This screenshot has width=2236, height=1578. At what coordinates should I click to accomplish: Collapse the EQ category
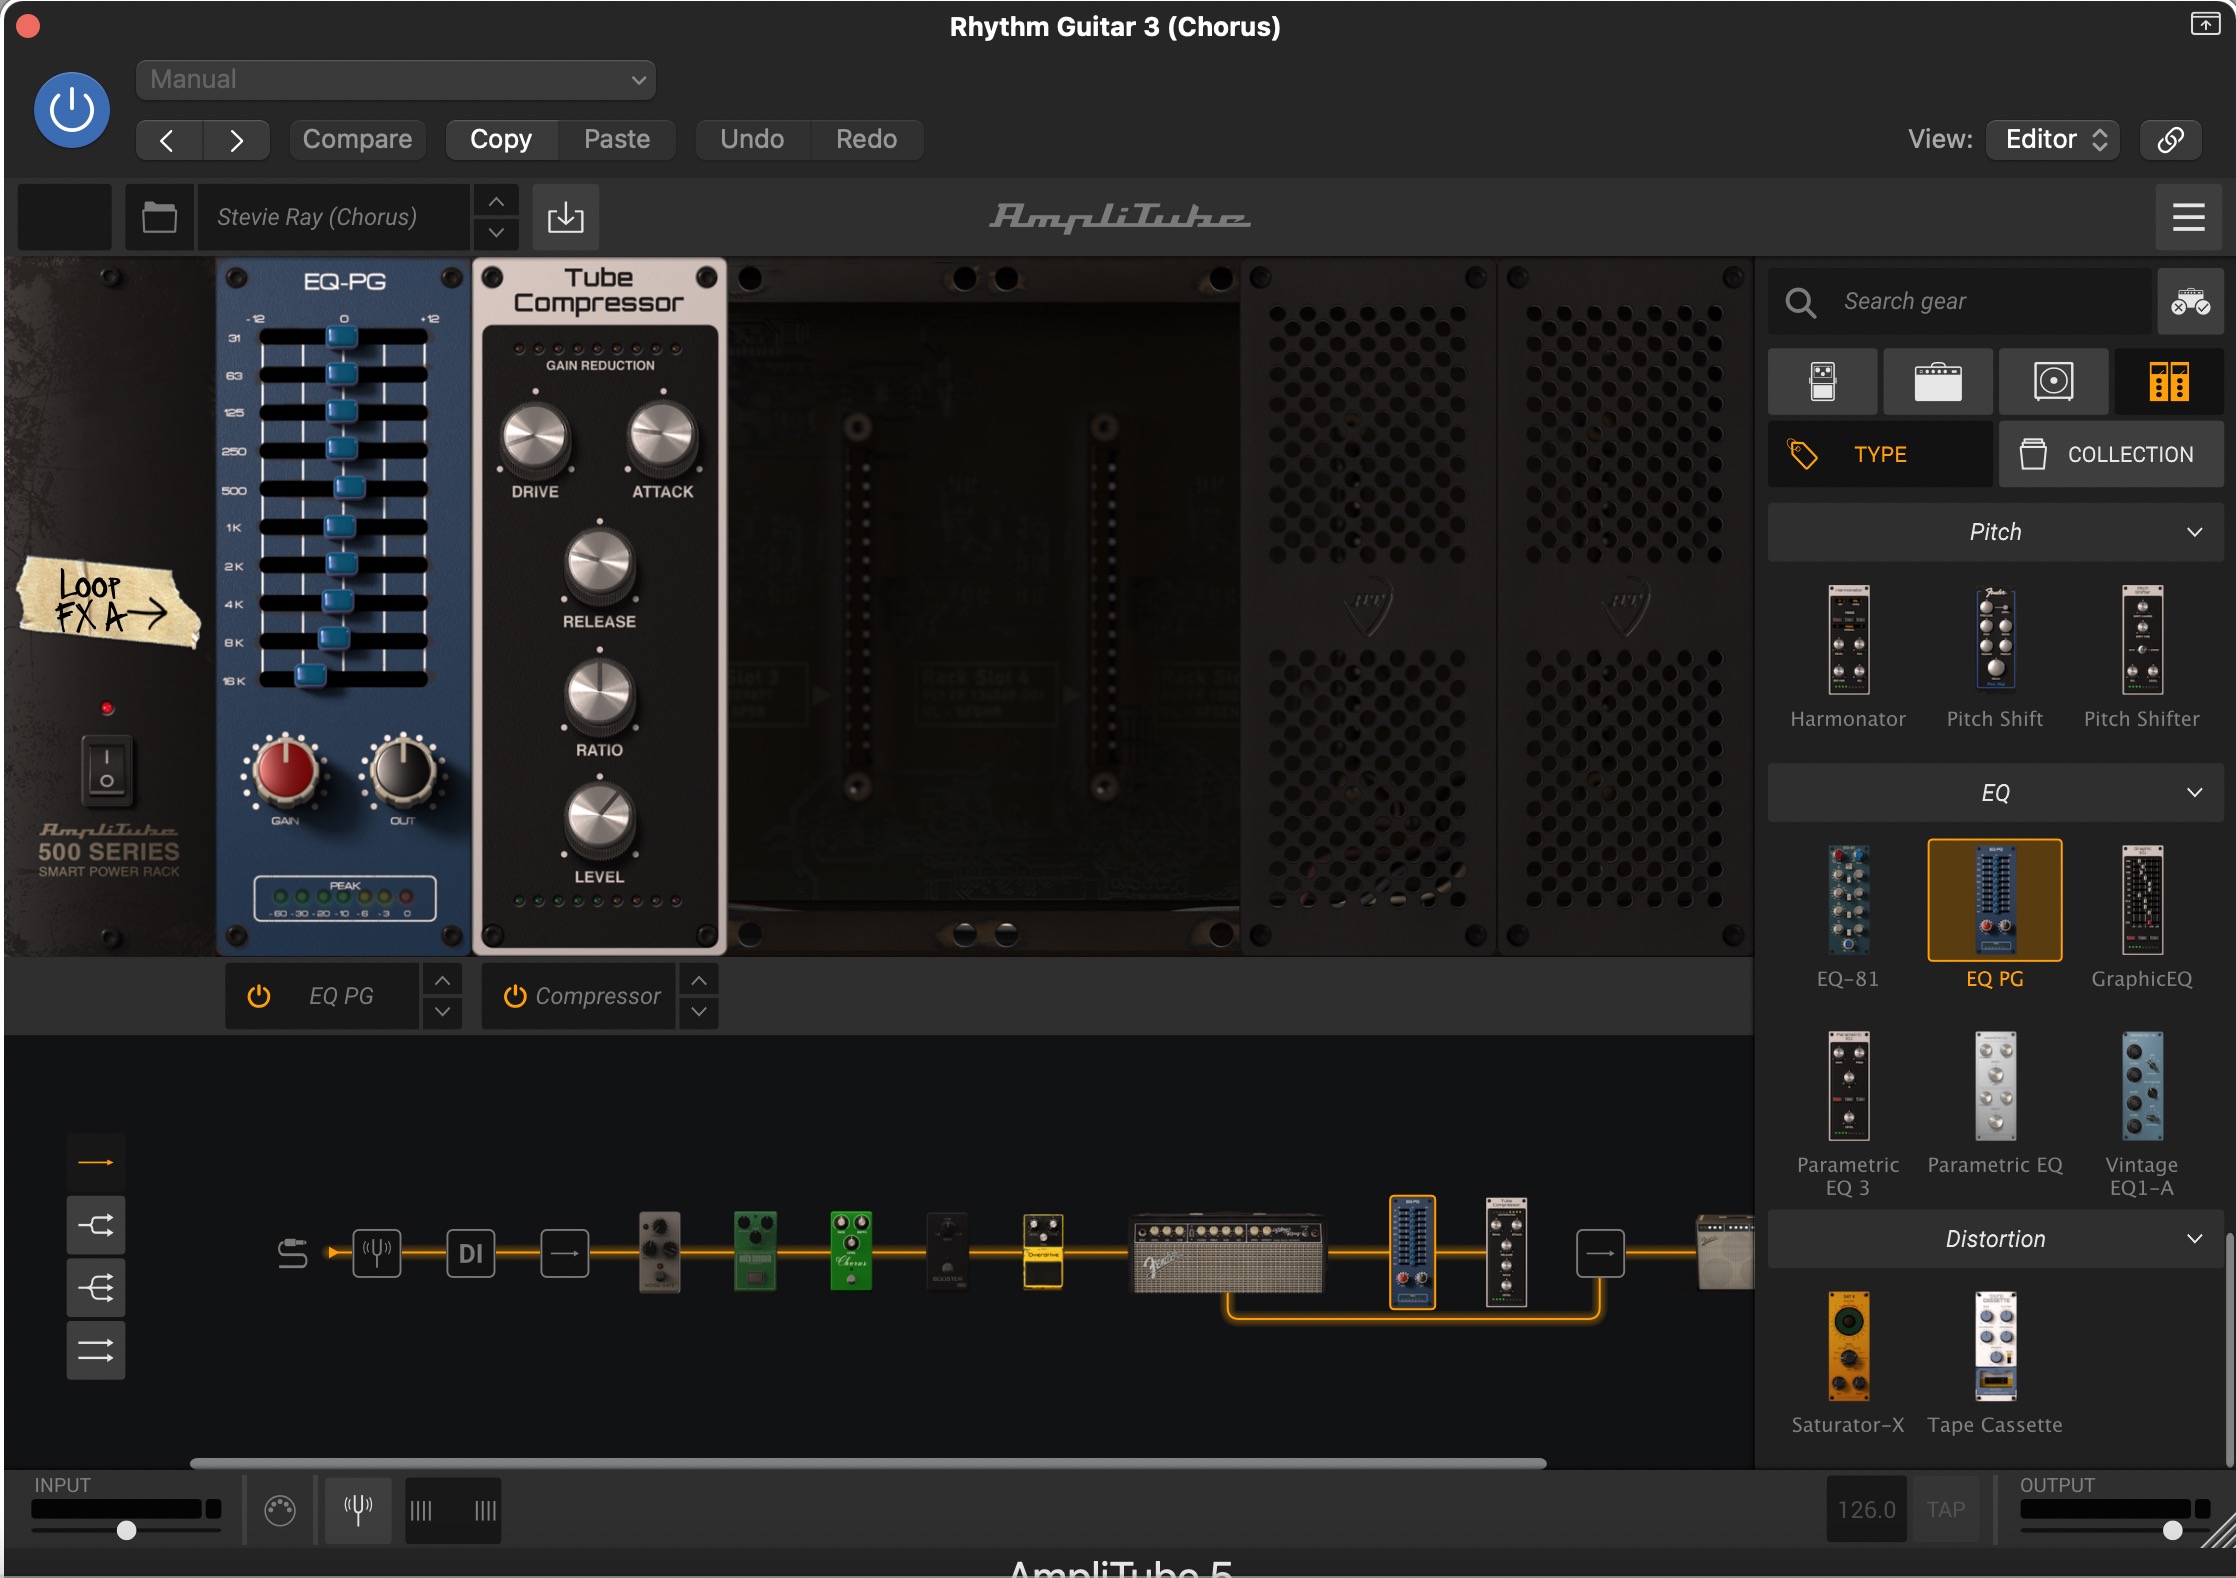click(x=1996, y=793)
